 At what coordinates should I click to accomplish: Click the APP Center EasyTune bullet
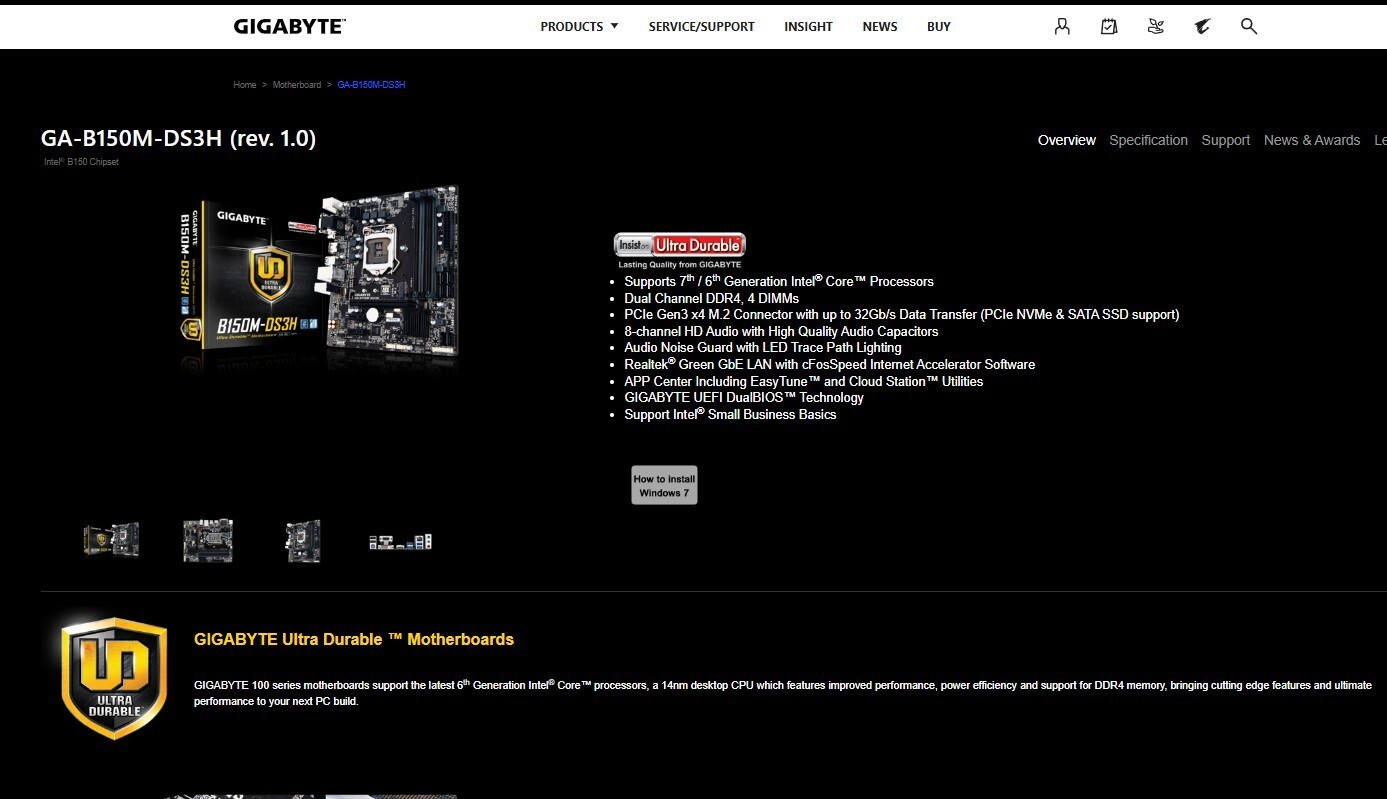(x=803, y=381)
